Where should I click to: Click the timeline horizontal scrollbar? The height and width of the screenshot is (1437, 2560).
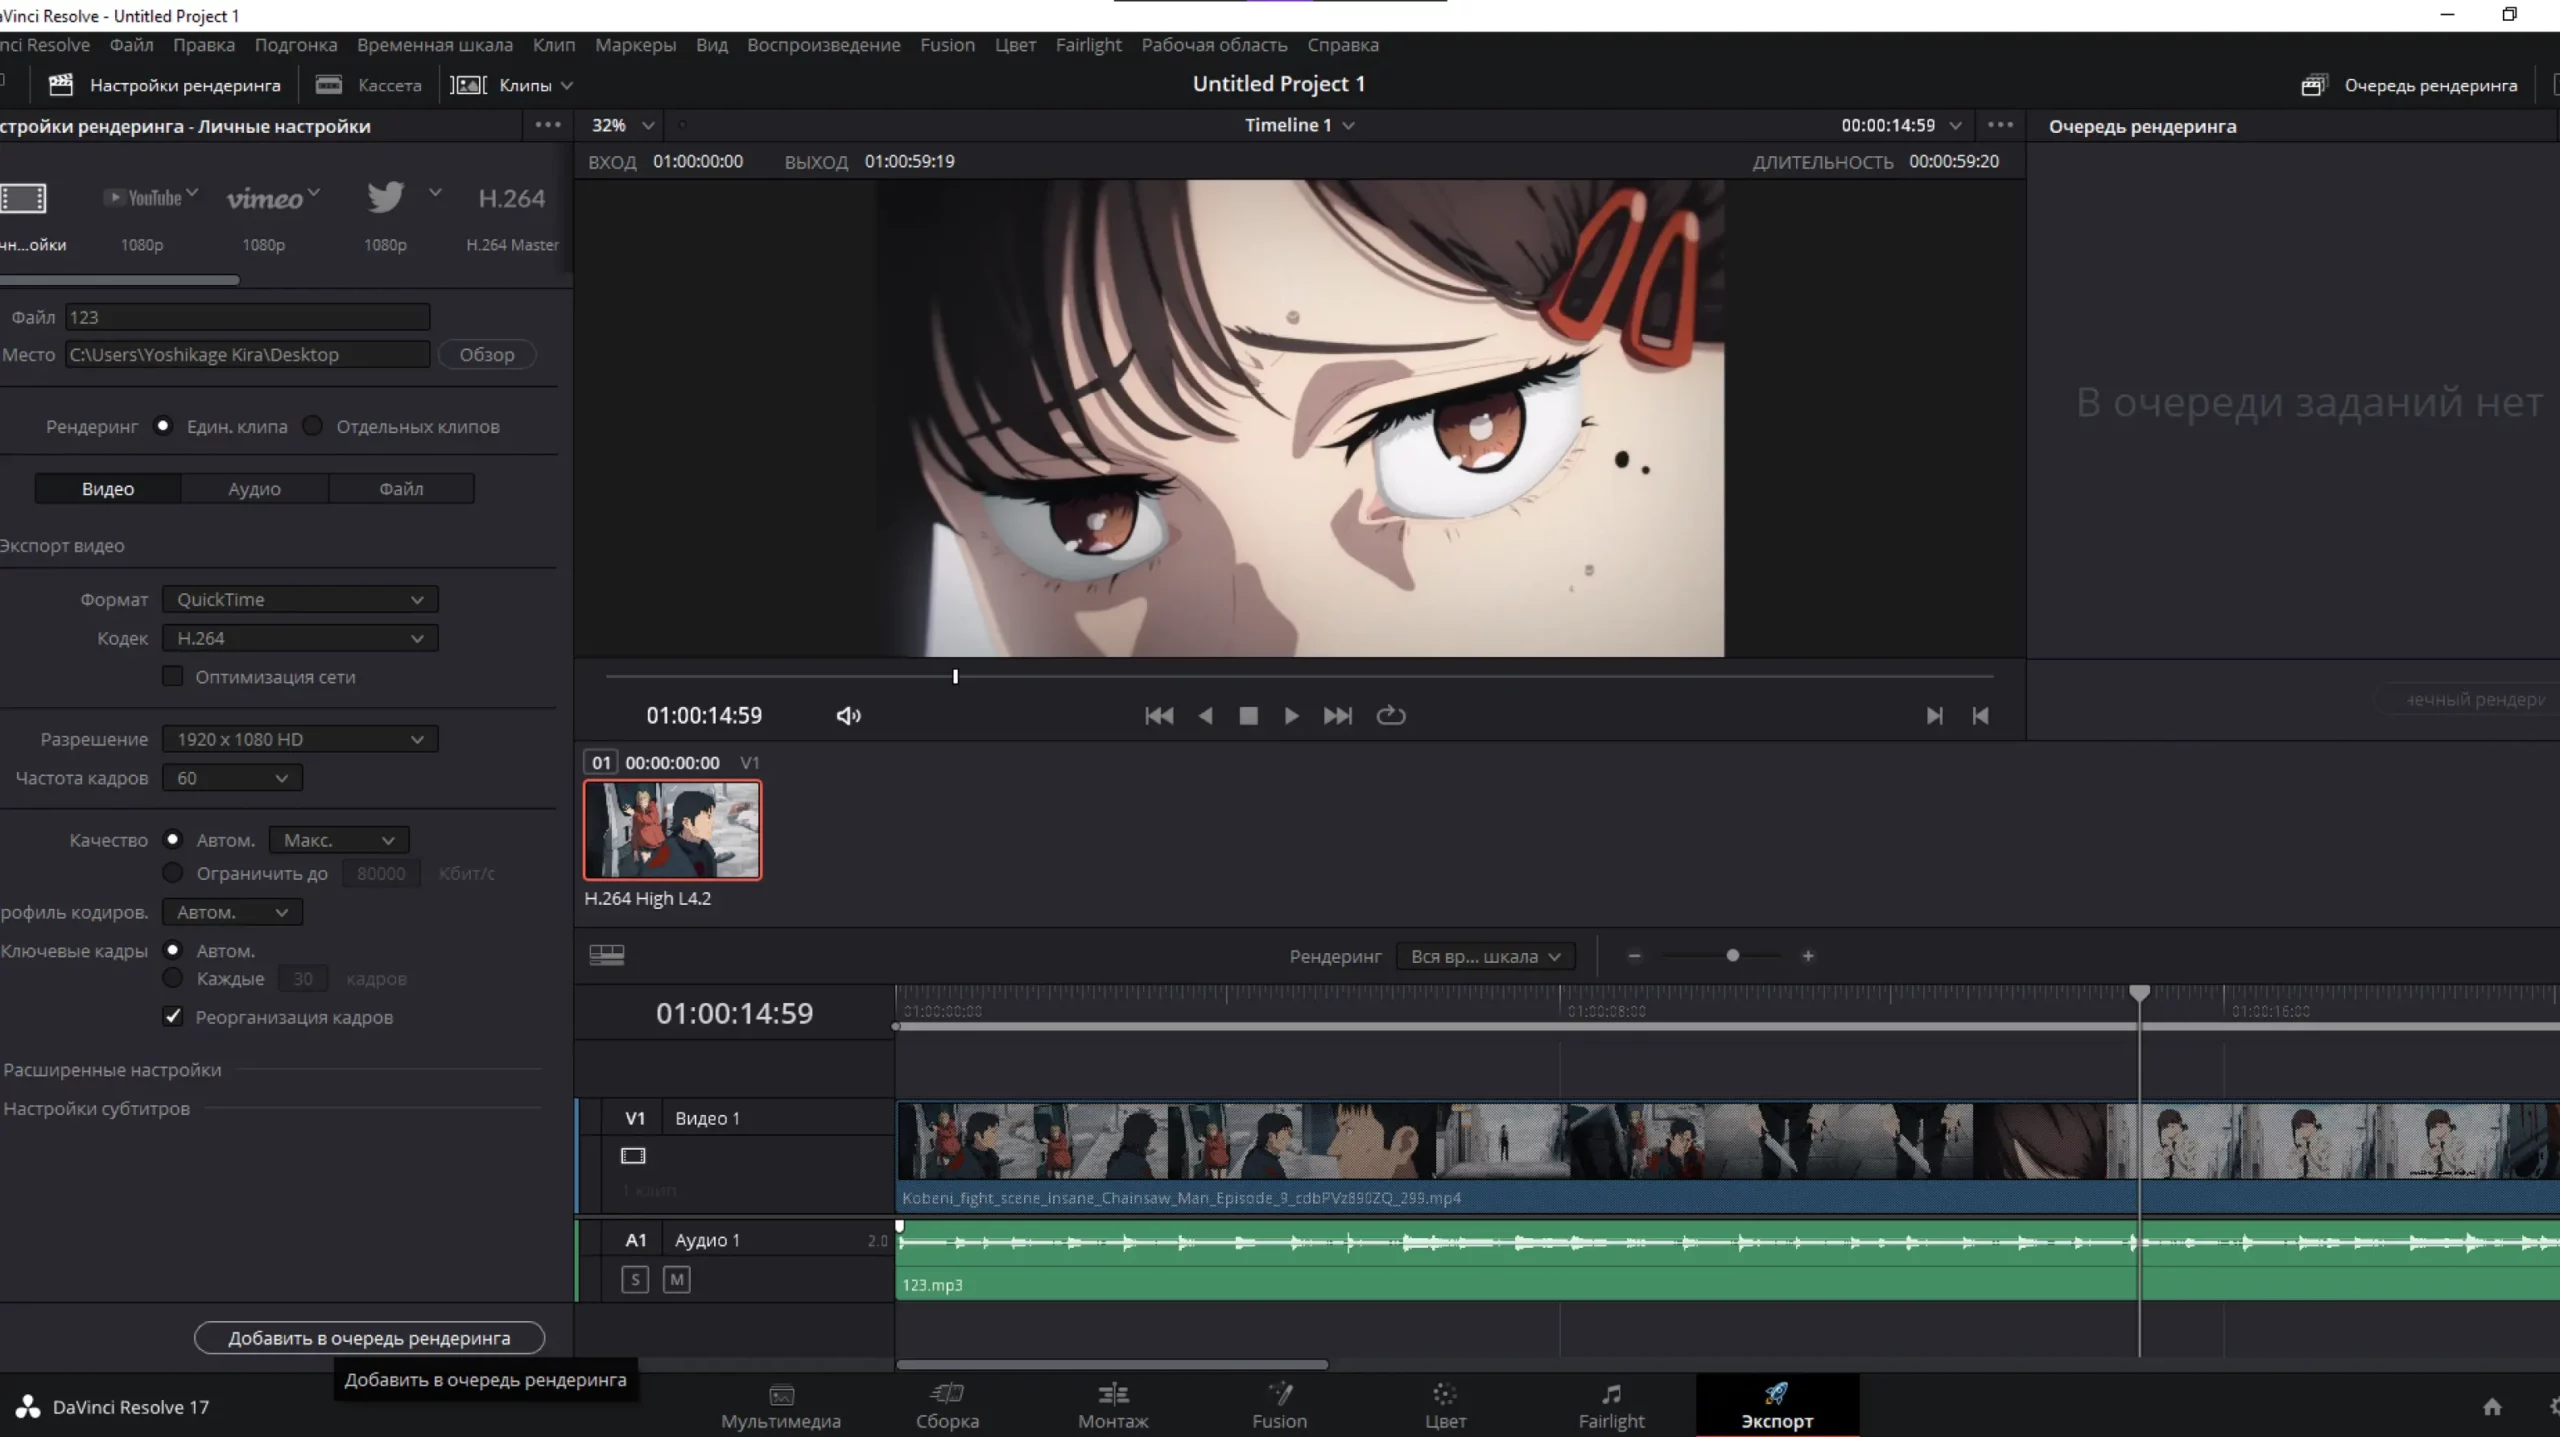1112,1364
